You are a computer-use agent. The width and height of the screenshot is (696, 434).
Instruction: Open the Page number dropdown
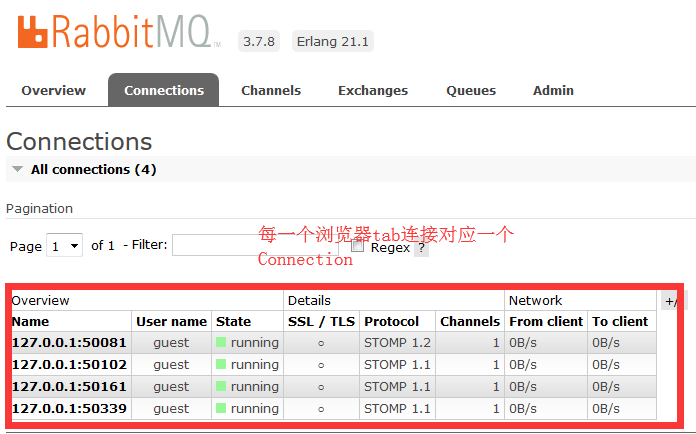(64, 245)
